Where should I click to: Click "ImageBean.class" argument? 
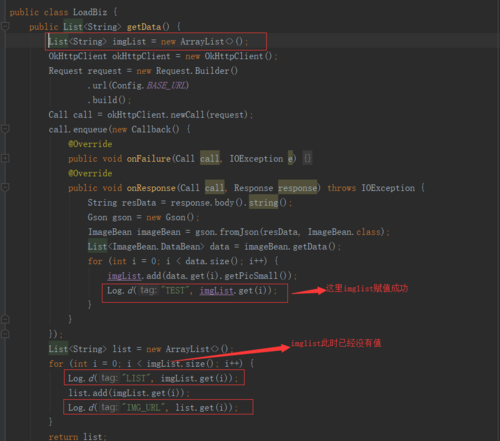click(344, 232)
